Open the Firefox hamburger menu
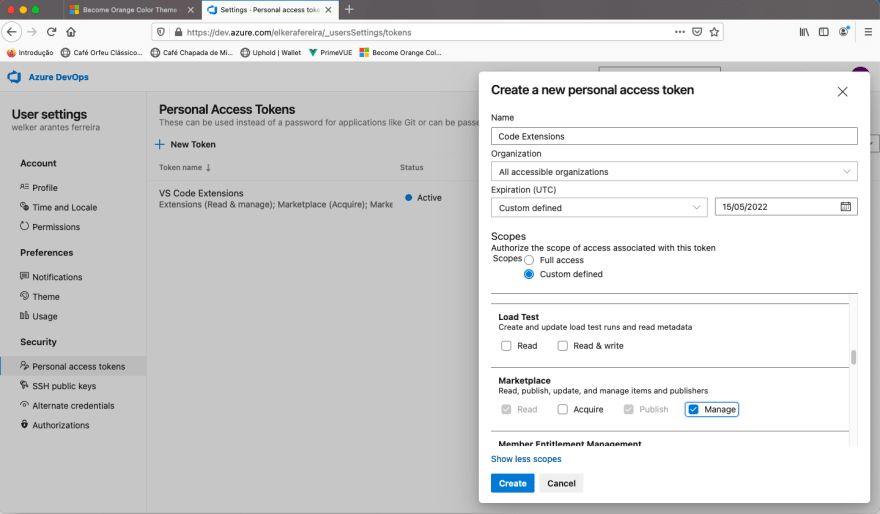Image resolution: width=880 pixels, height=514 pixels. [x=868, y=32]
